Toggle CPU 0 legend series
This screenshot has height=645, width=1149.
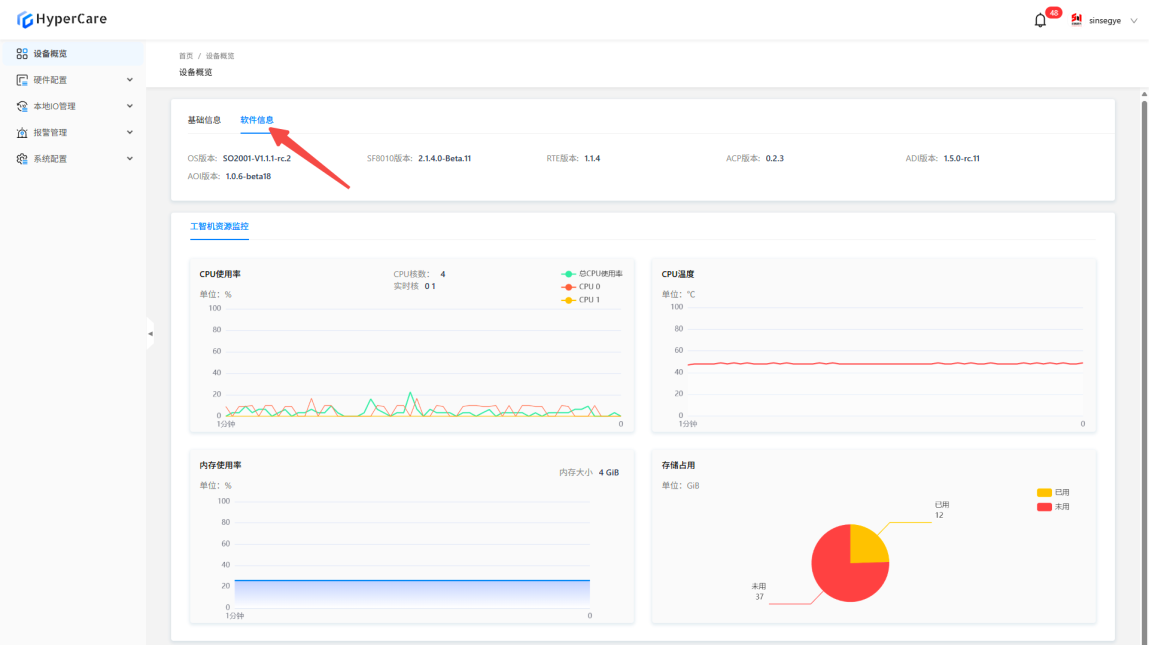[x=569, y=287]
